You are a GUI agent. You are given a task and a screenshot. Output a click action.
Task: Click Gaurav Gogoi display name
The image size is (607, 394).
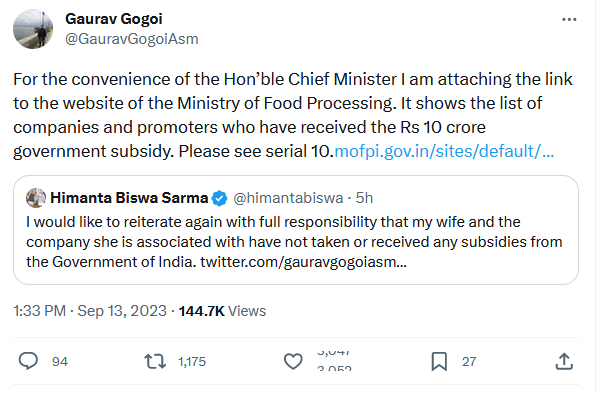[114, 19]
